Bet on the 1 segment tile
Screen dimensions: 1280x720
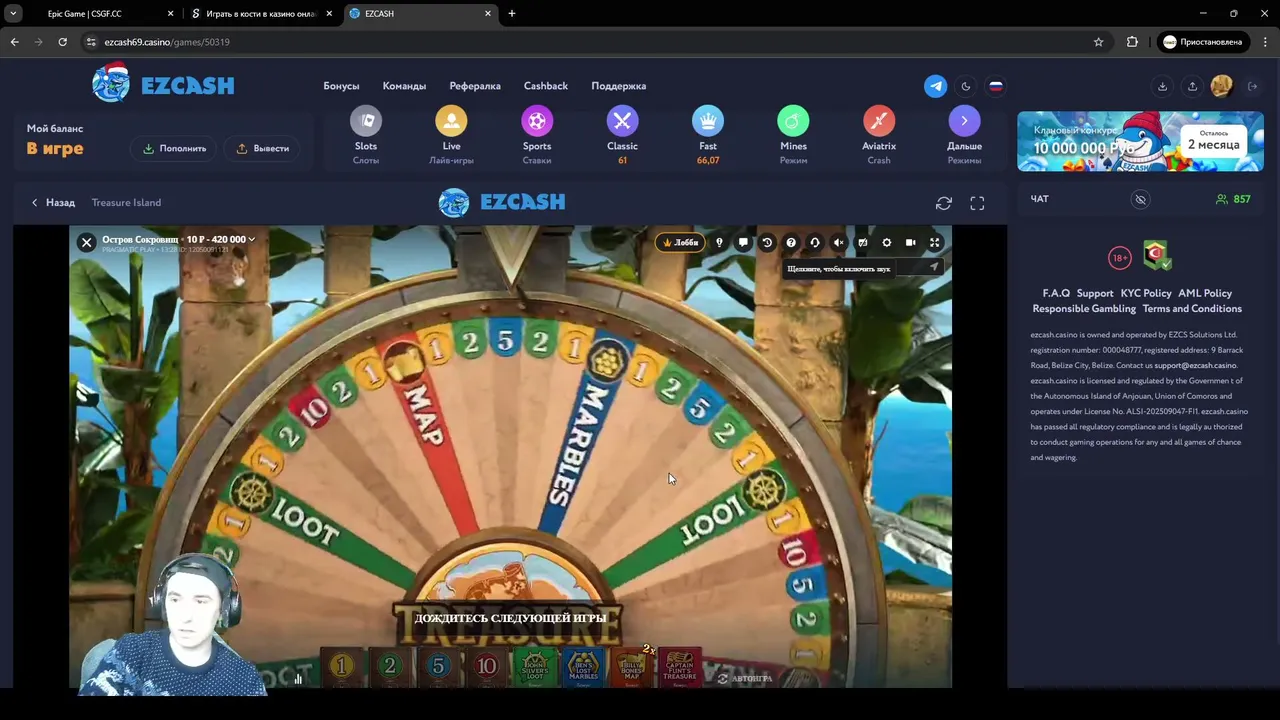[342, 666]
